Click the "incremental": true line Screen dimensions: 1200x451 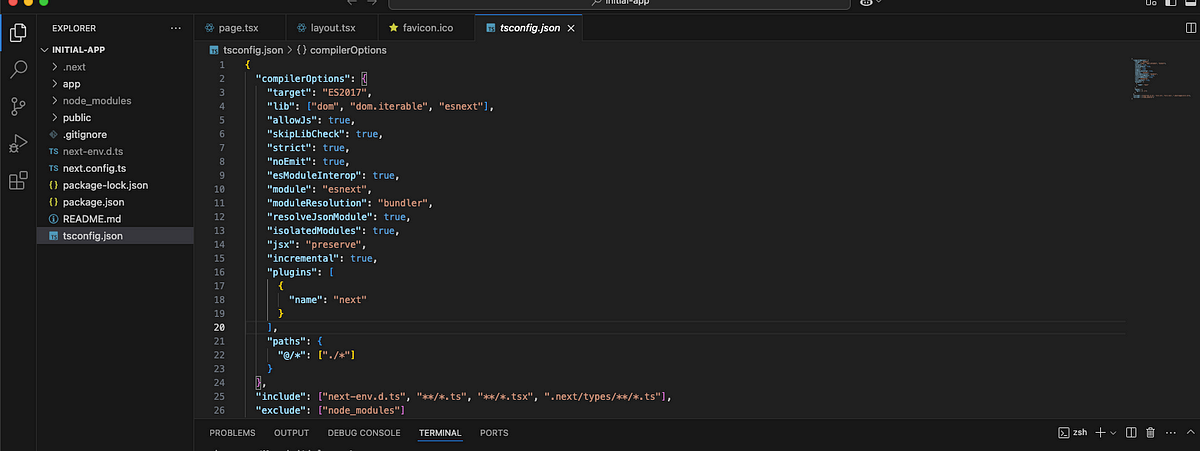pos(321,258)
